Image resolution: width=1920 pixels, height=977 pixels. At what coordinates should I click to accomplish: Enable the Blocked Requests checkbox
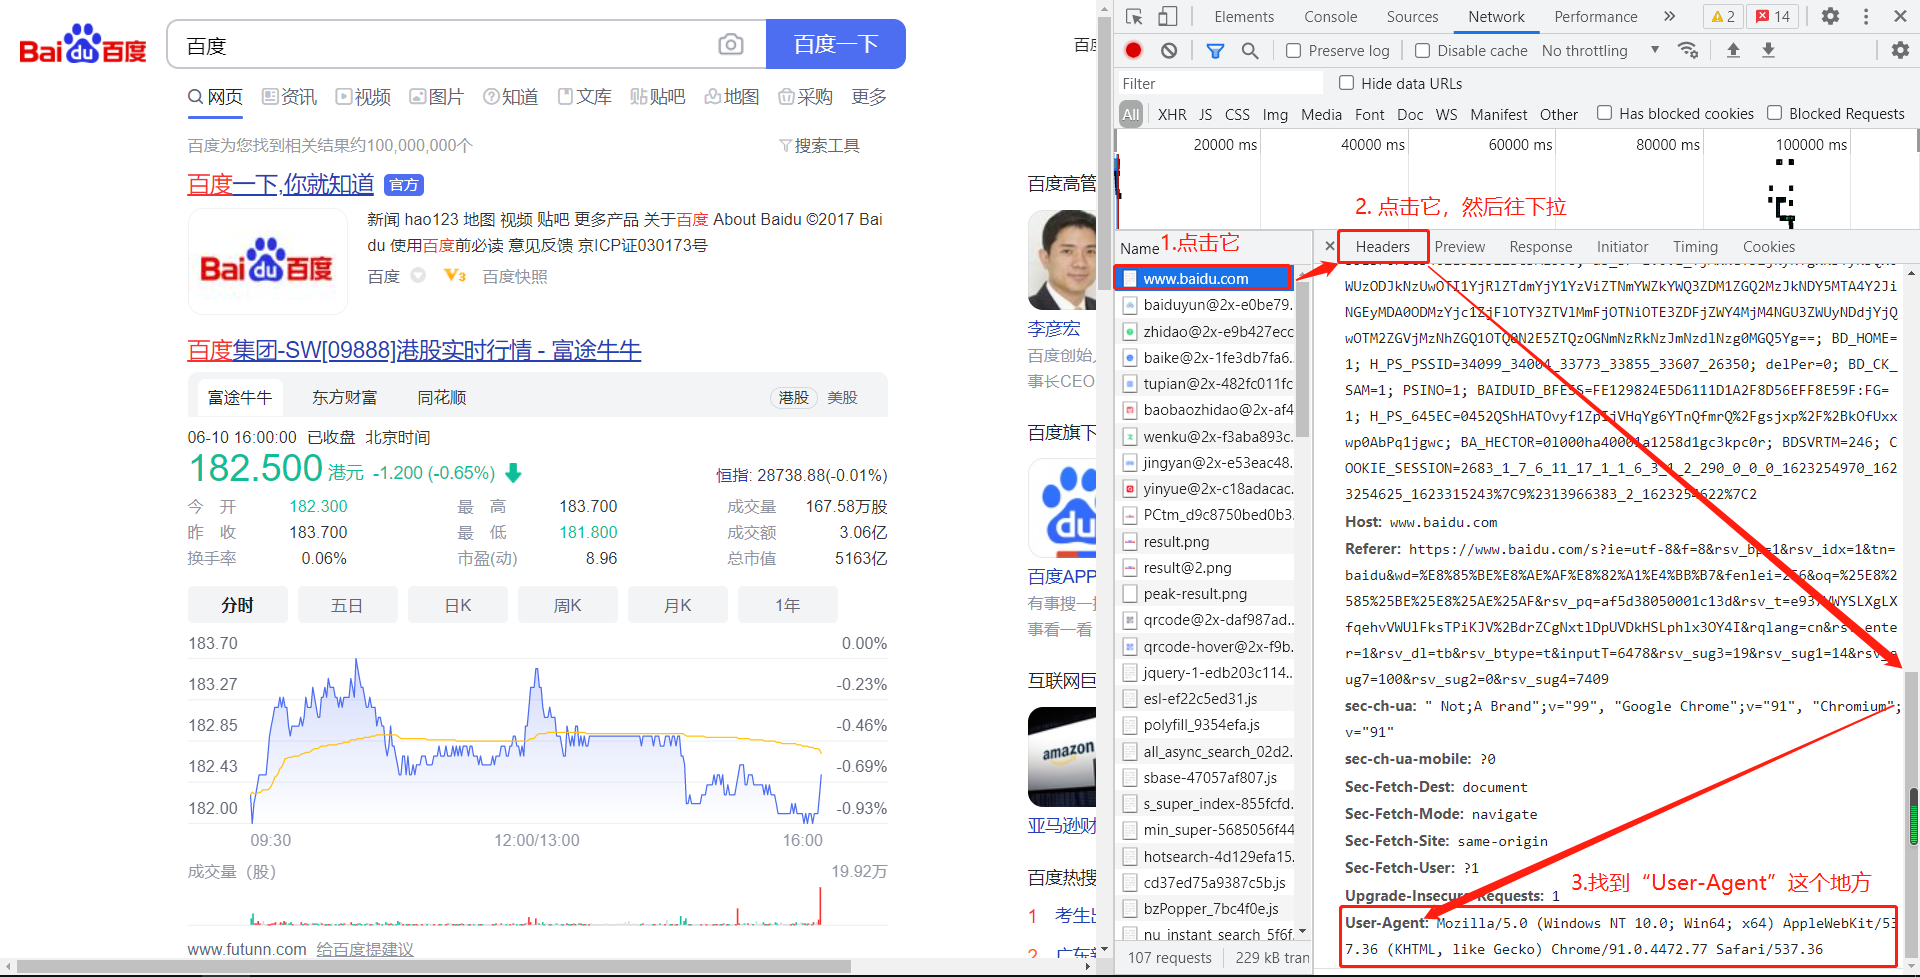click(1774, 113)
